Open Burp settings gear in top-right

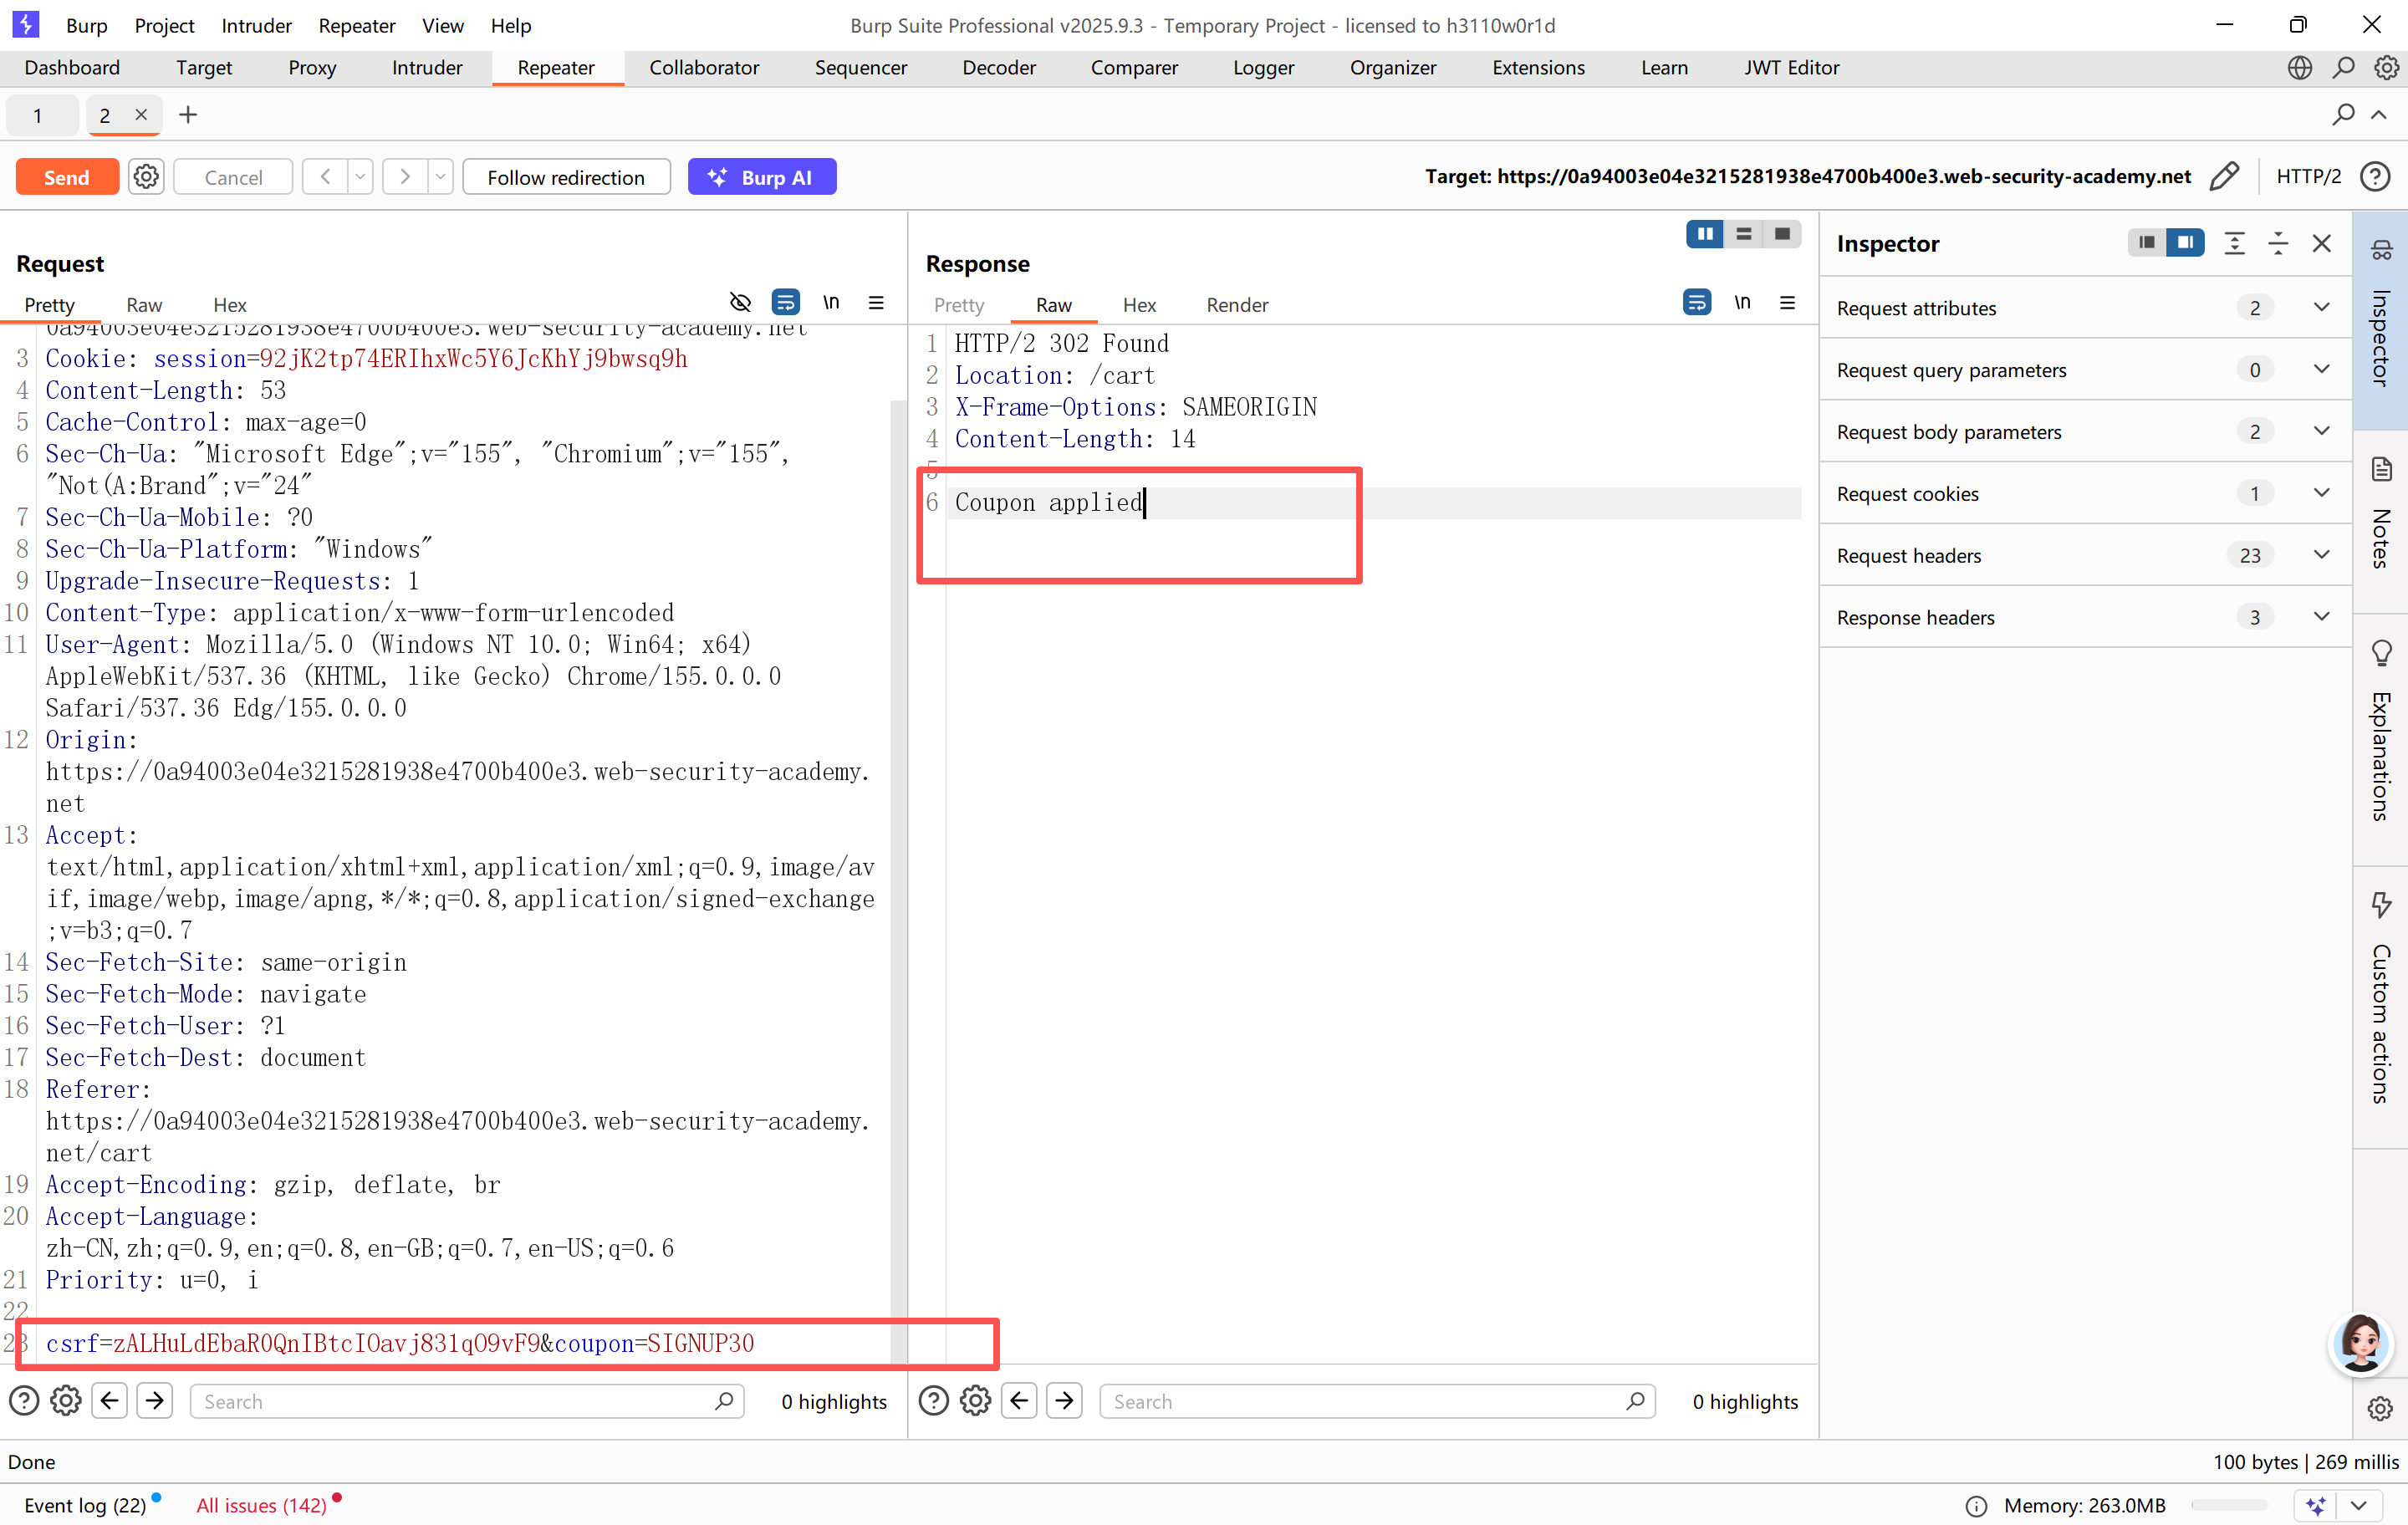coord(2387,67)
